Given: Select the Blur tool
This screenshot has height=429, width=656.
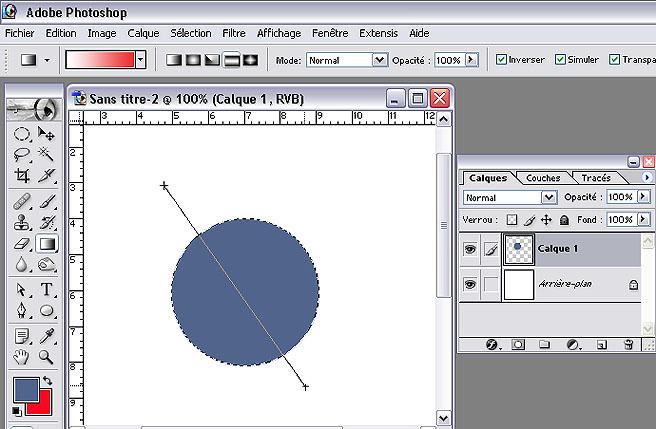Looking at the screenshot, I should pyautogui.click(x=22, y=265).
